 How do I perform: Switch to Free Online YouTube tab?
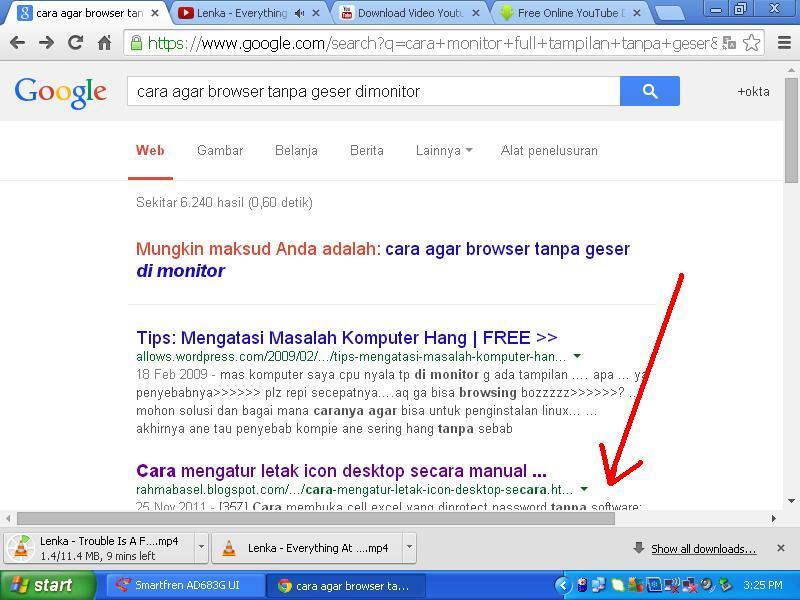pos(570,13)
